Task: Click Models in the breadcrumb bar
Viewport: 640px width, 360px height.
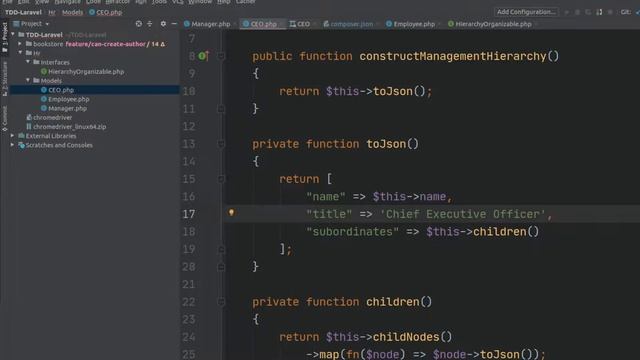Action: [72, 13]
